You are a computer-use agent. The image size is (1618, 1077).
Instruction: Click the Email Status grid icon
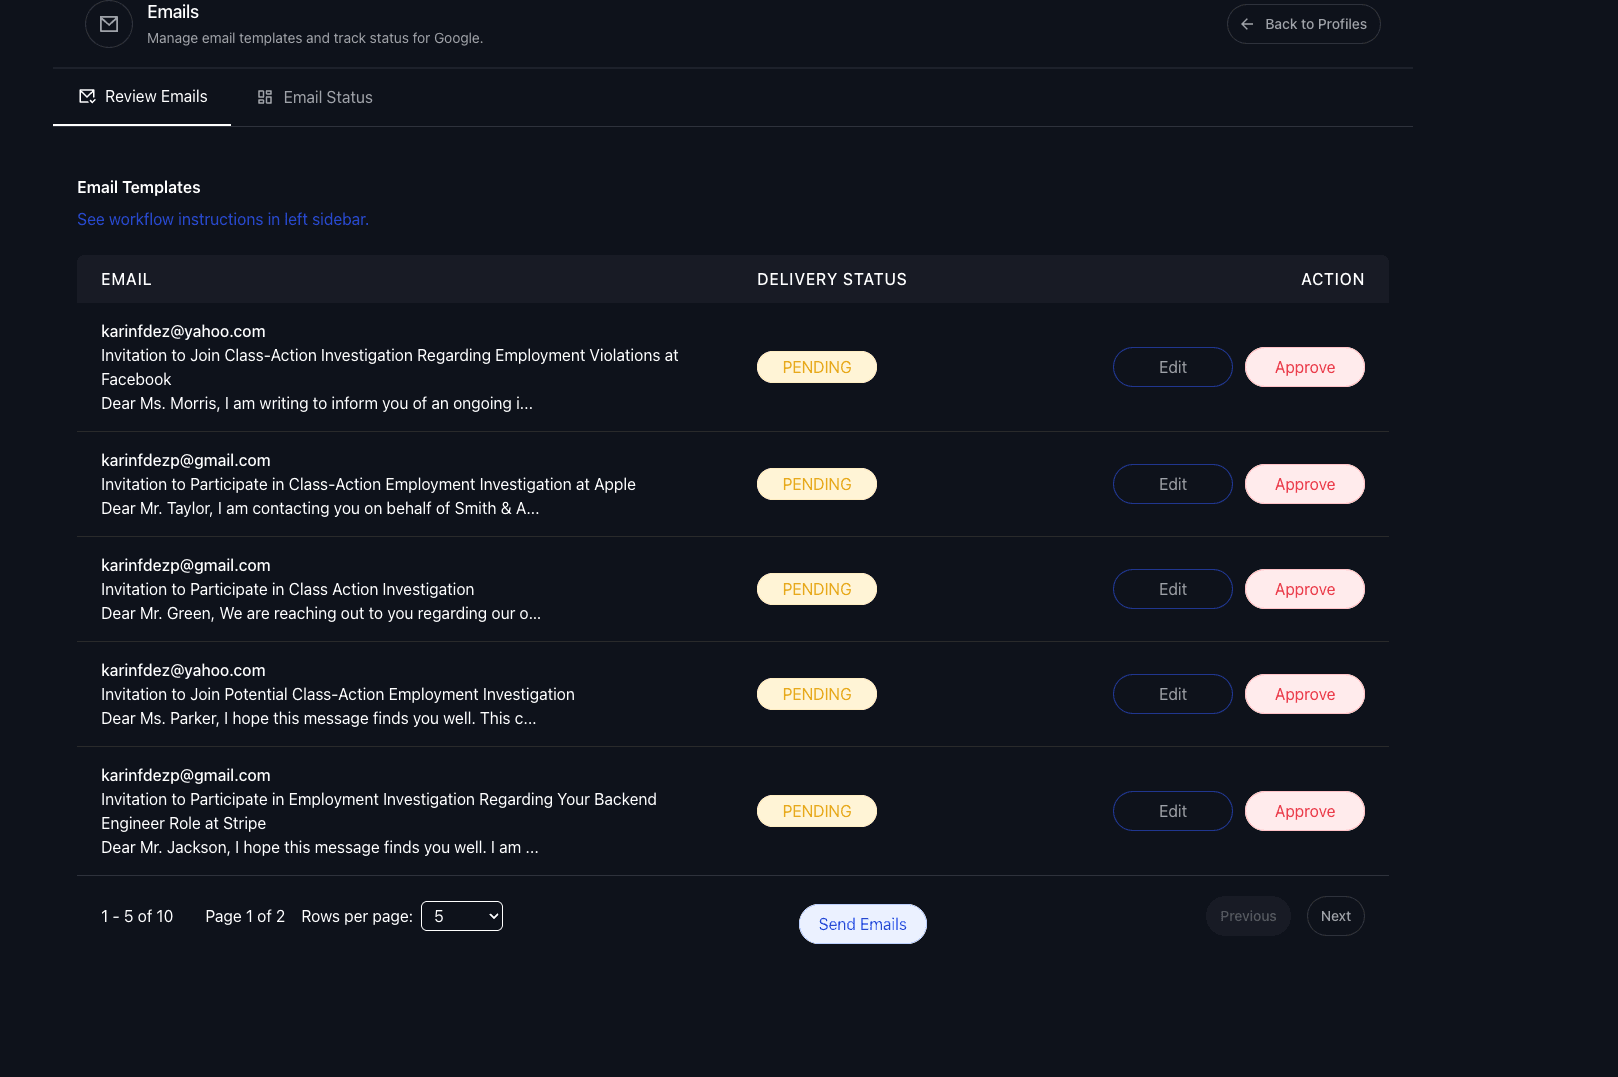(x=265, y=97)
